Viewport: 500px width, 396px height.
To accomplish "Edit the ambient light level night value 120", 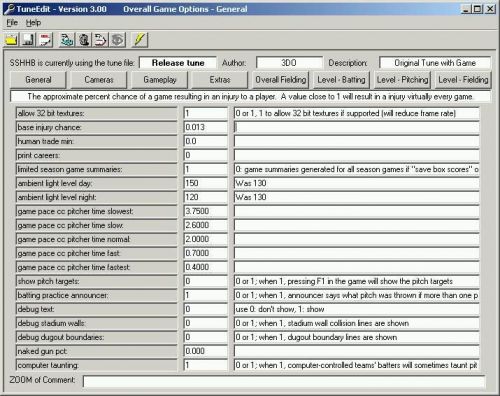I will click(205, 197).
